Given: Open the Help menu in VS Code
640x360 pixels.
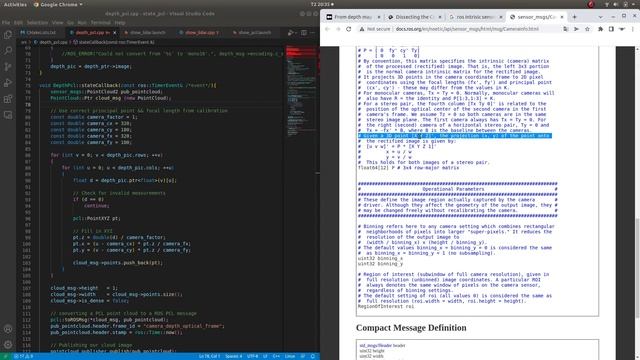Looking at the screenshot, I should pos(120,23).
